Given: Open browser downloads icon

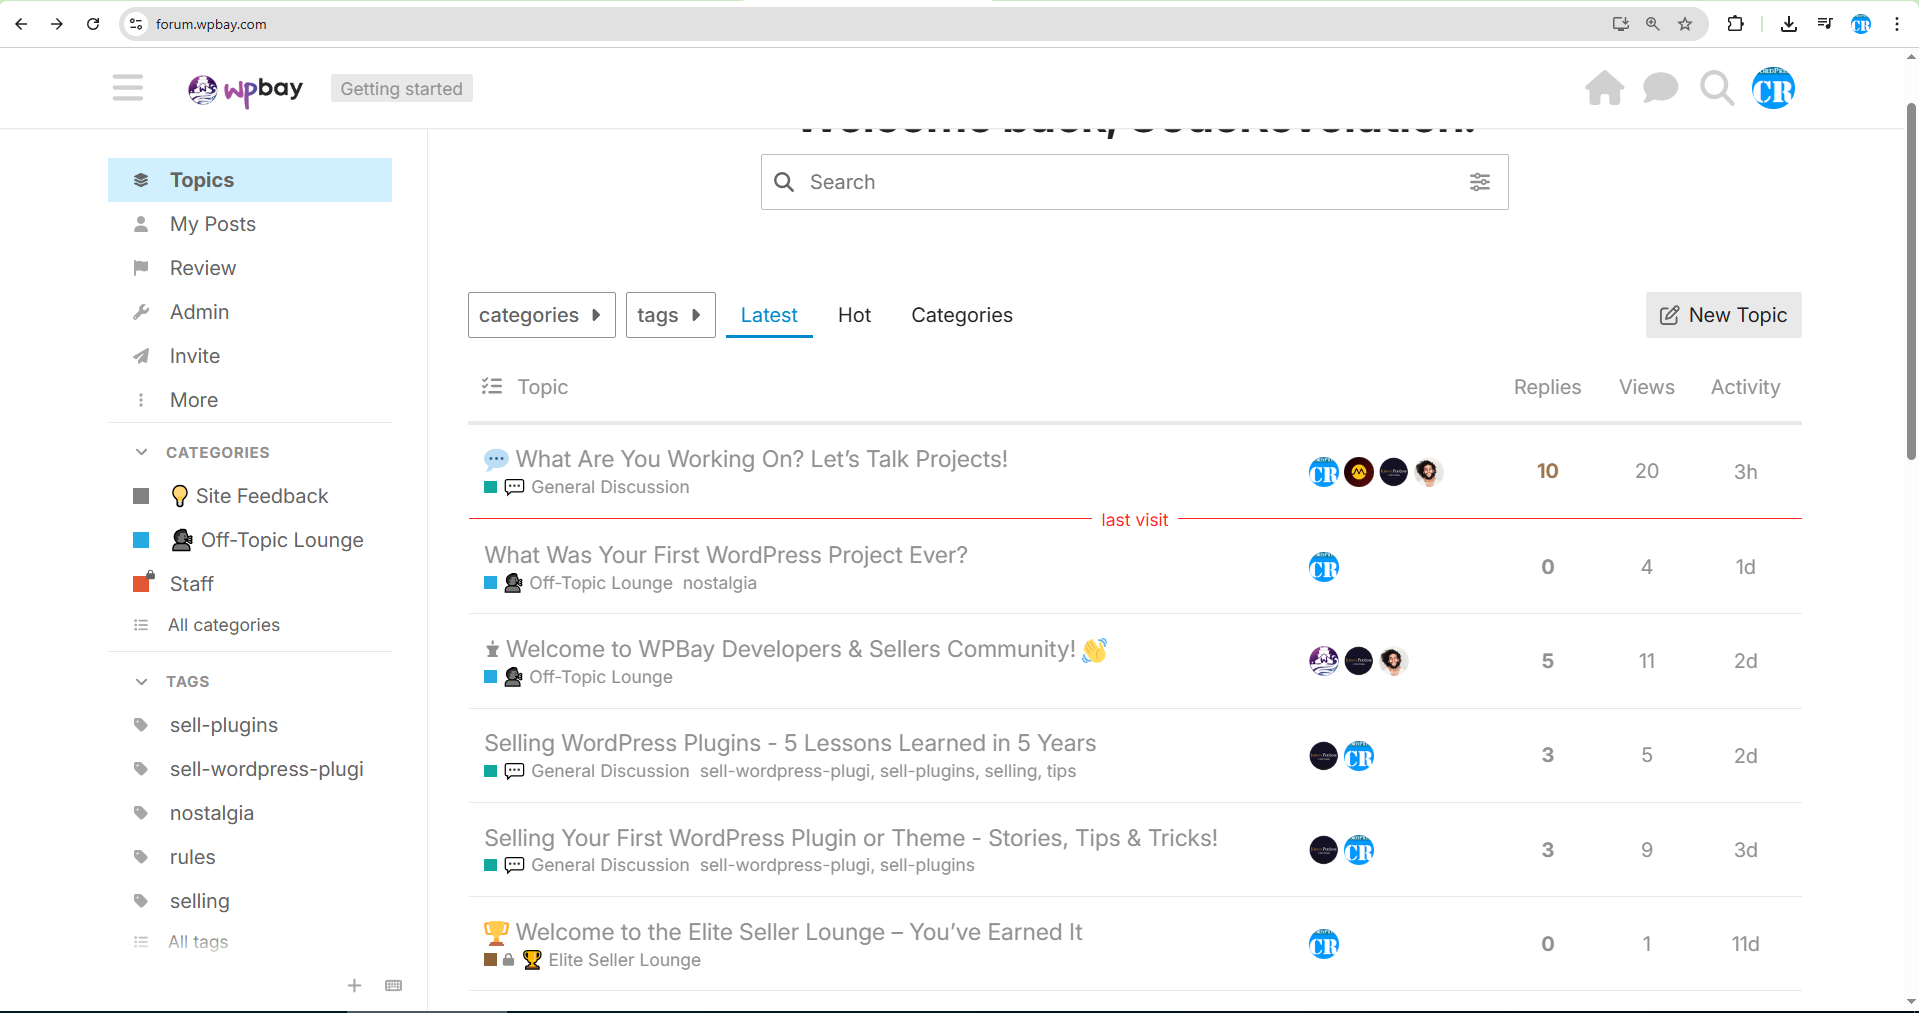Looking at the screenshot, I should [x=1789, y=24].
